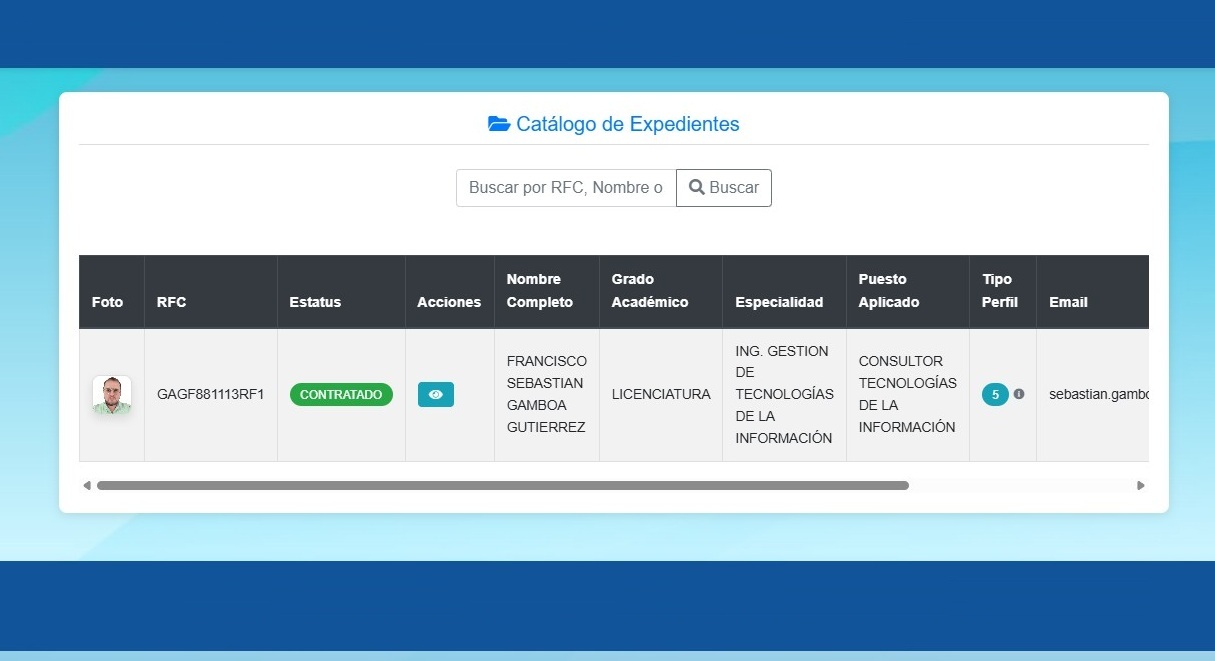Select the Especialidad column header
The height and width of the screenshot is (661, 1215).
click(x=779, y=302)
